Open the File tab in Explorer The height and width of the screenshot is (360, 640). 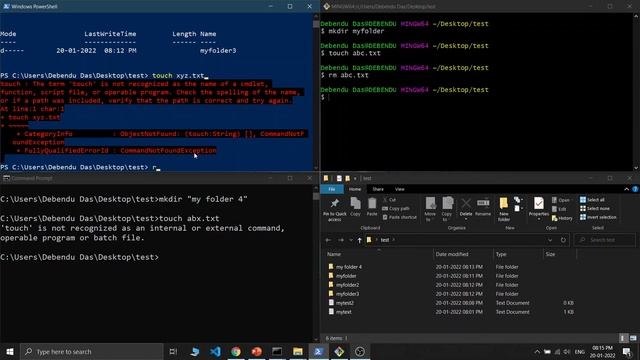(332, 189)
